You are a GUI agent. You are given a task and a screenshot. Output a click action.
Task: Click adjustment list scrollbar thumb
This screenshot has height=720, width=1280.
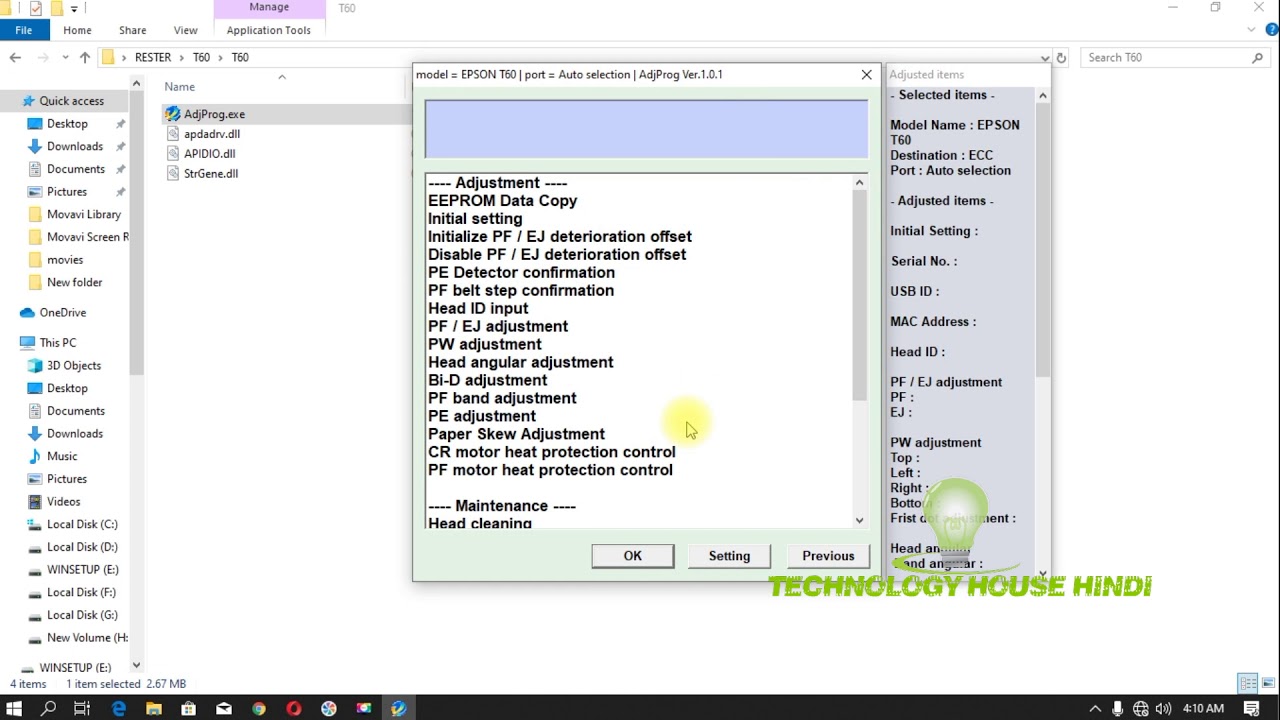click(x=859, y=295)
